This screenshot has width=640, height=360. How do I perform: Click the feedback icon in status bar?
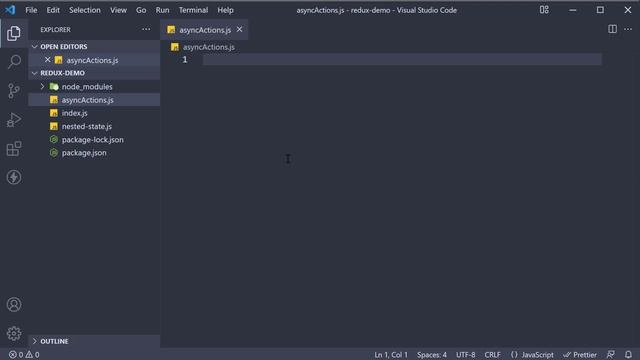pos(611,354)
